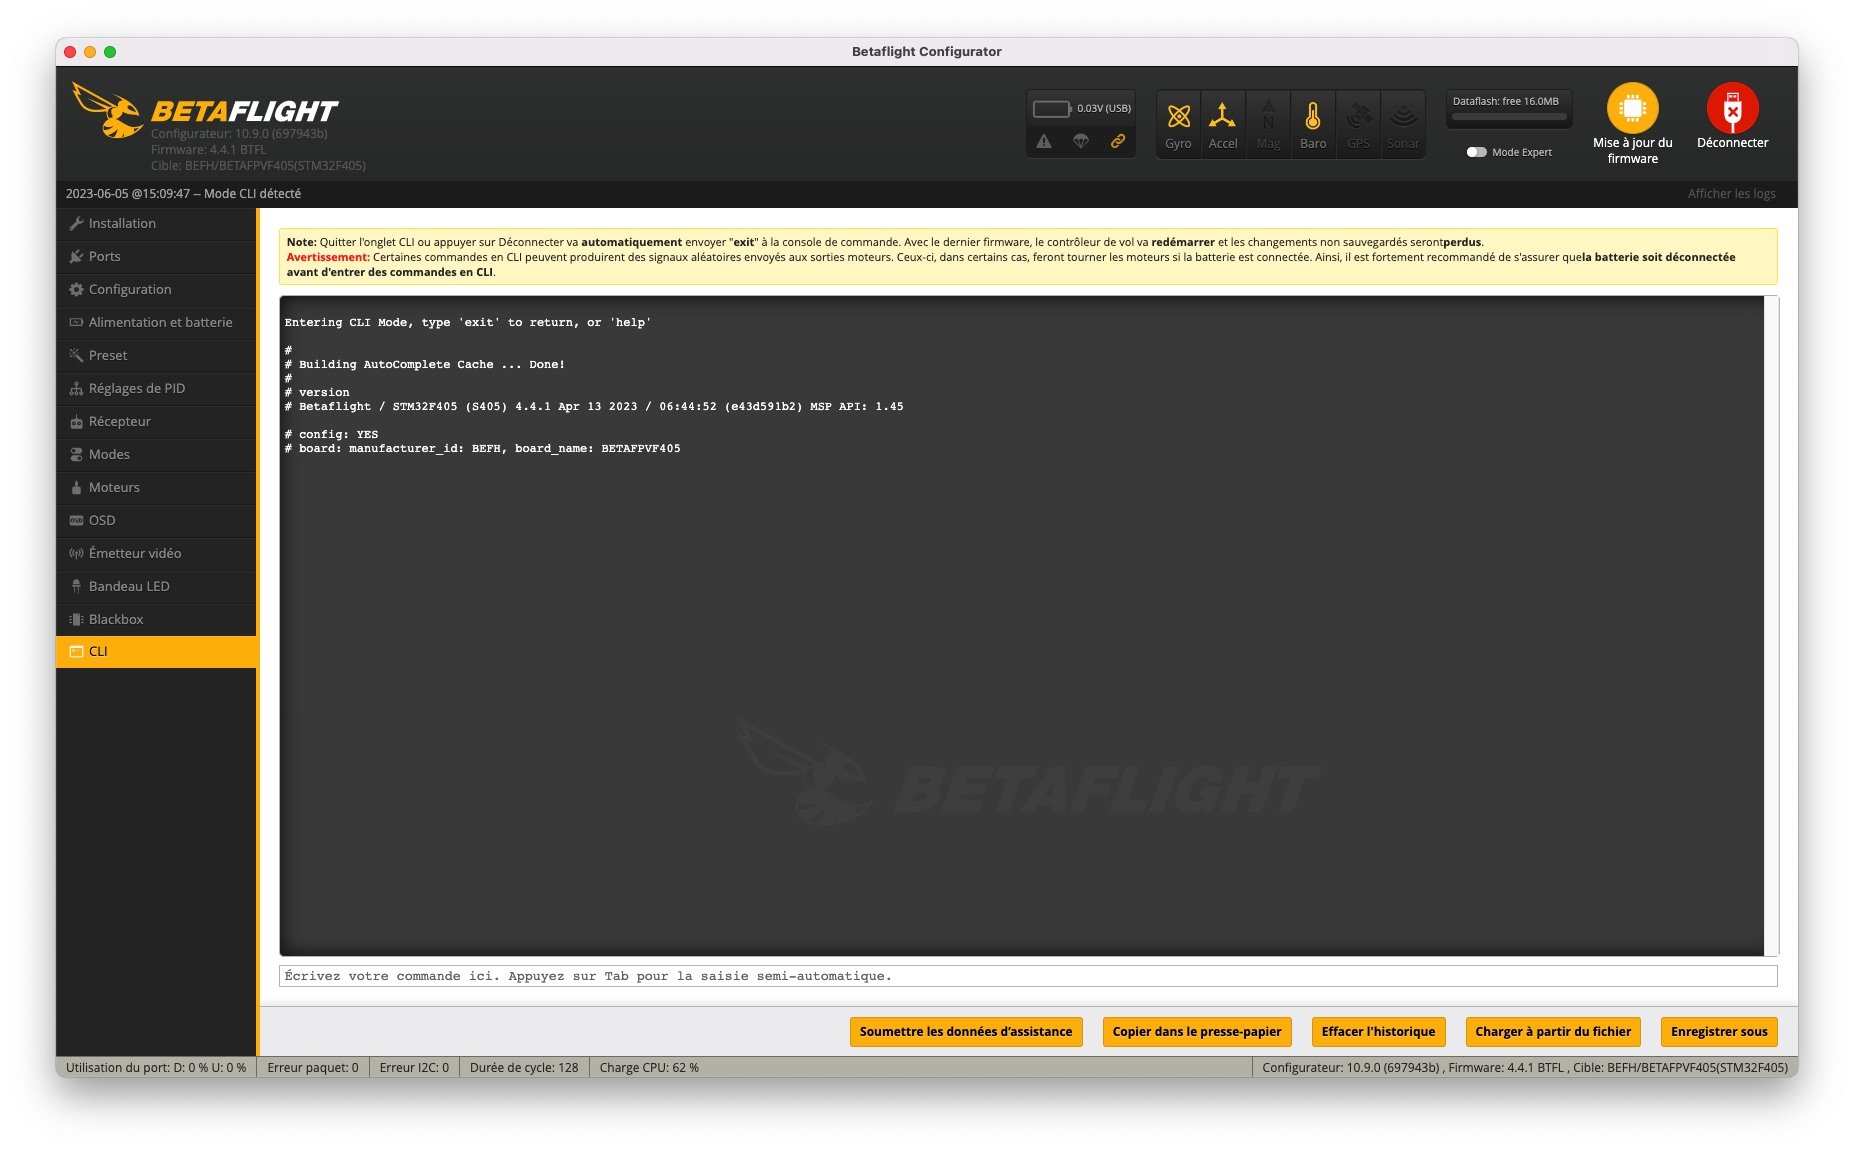Viewport: 1854px width, 1151px height.
Task: Click the Sonar sensor icon
Action: pos(1403,123)
